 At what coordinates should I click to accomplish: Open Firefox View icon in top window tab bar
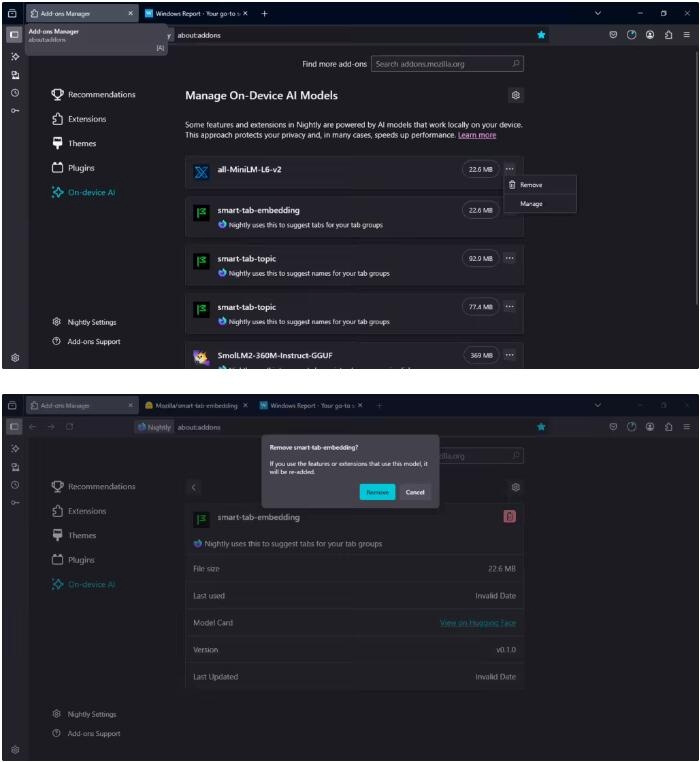(x=12, y=14)
